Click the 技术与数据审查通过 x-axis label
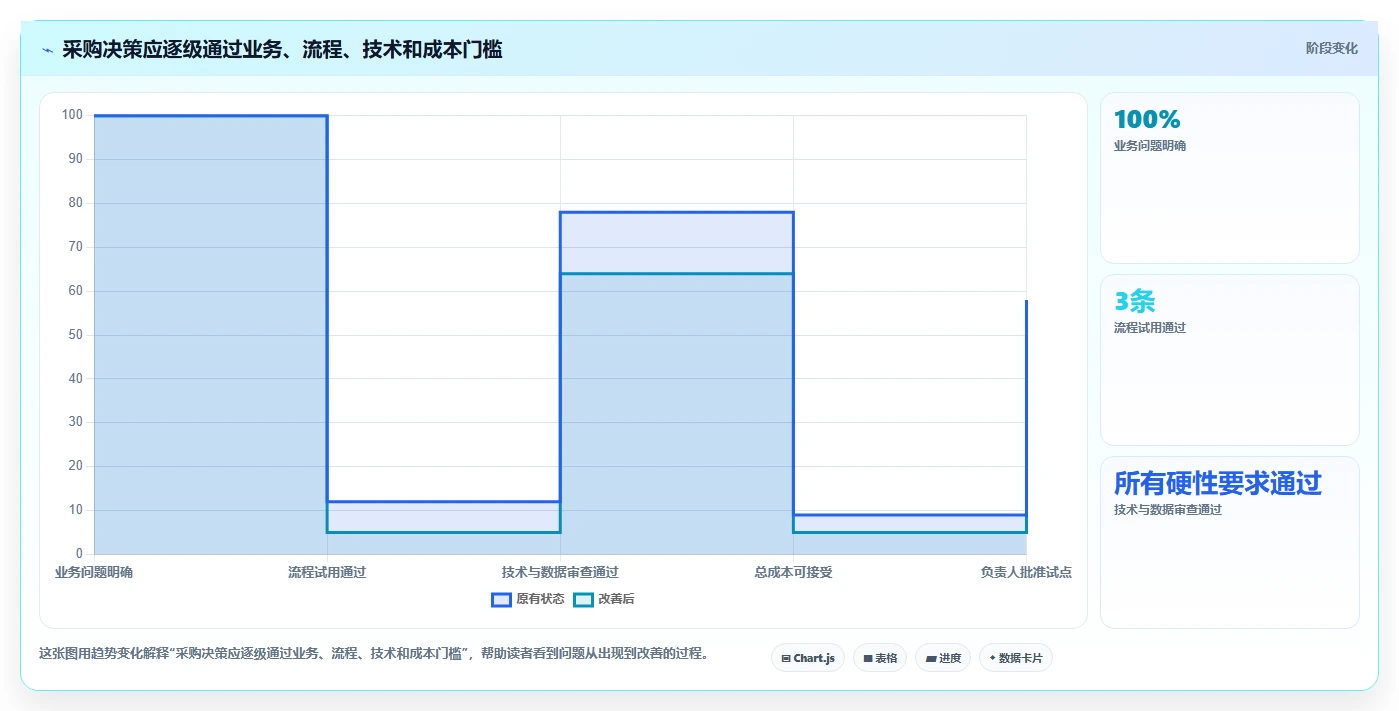1399x711 pixels. (x=560, y=572)
